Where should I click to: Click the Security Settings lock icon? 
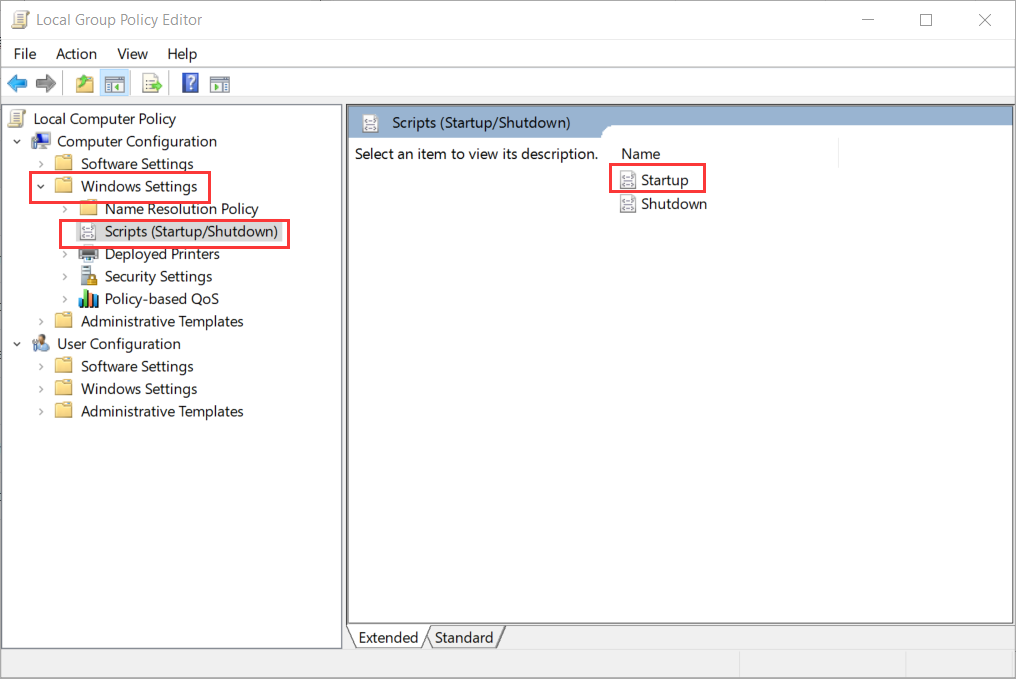[x=88, y=276]
